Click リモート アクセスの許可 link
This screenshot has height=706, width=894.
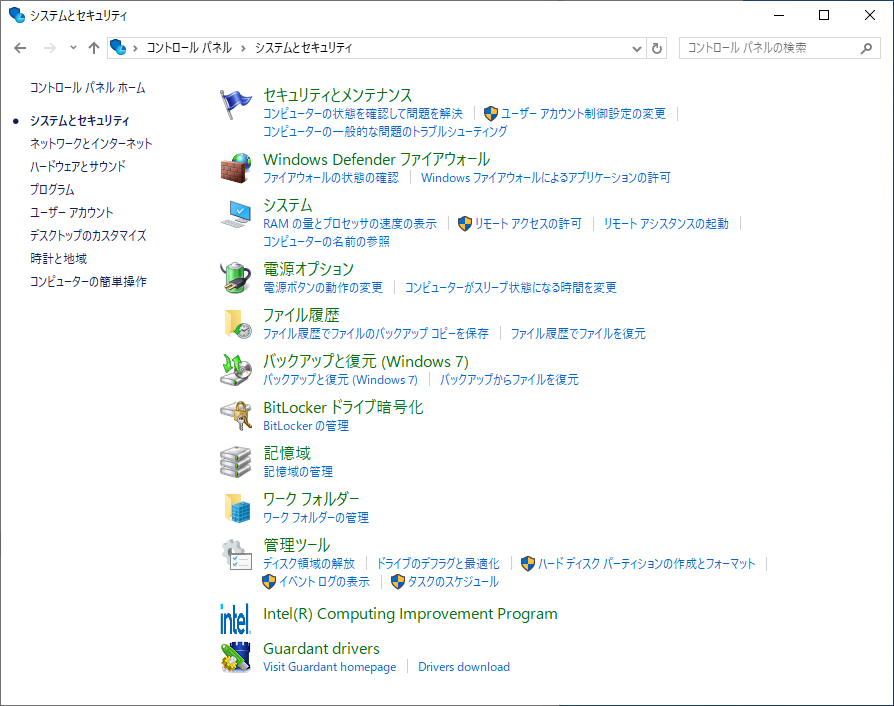[528, 224]
